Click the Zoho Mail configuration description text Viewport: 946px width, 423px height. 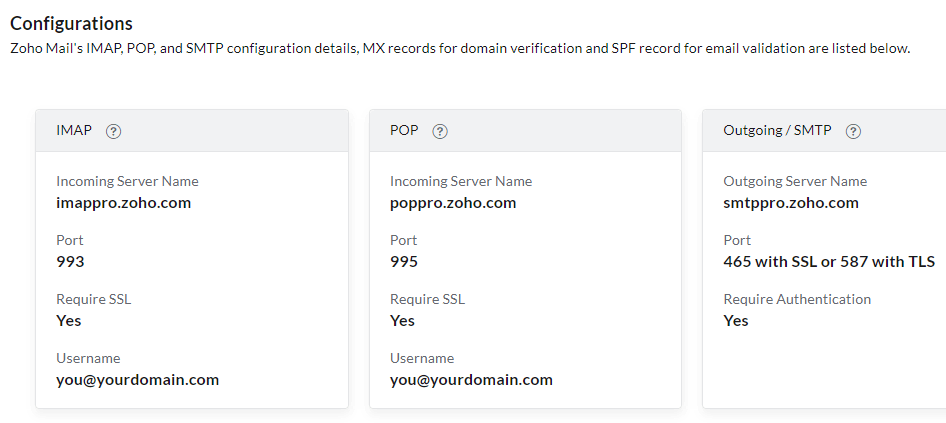(x=459, y=48)
